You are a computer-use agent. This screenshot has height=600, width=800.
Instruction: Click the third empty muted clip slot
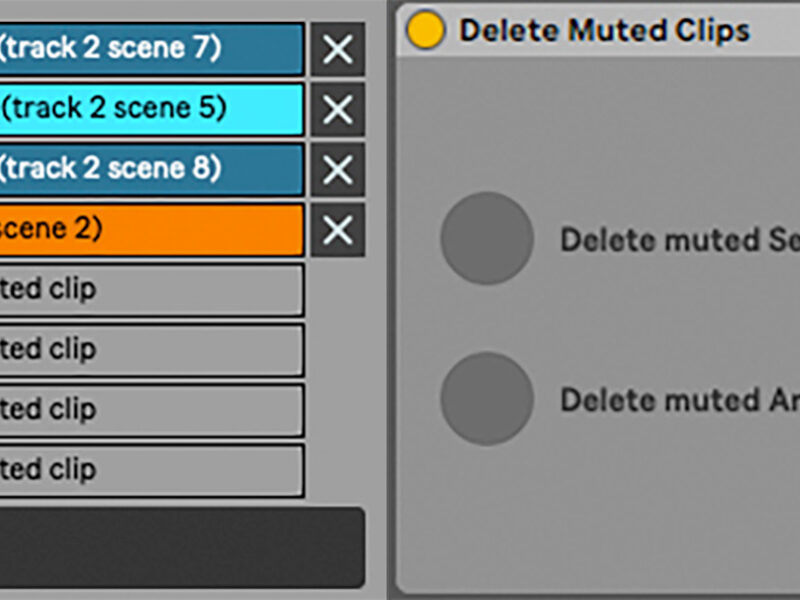150,410
